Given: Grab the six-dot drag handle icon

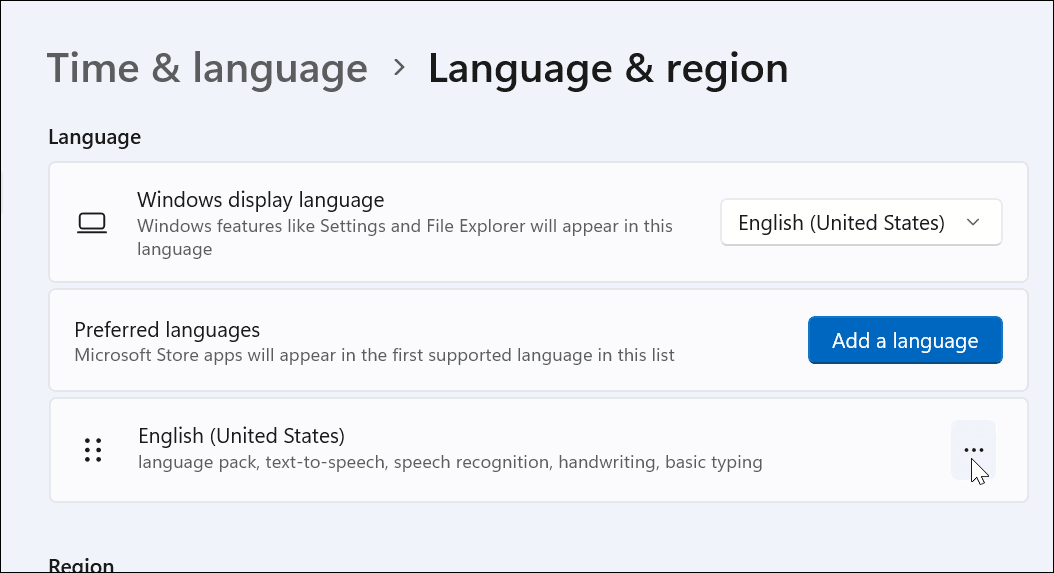Looking at the screenshot, I should point(93,450).
